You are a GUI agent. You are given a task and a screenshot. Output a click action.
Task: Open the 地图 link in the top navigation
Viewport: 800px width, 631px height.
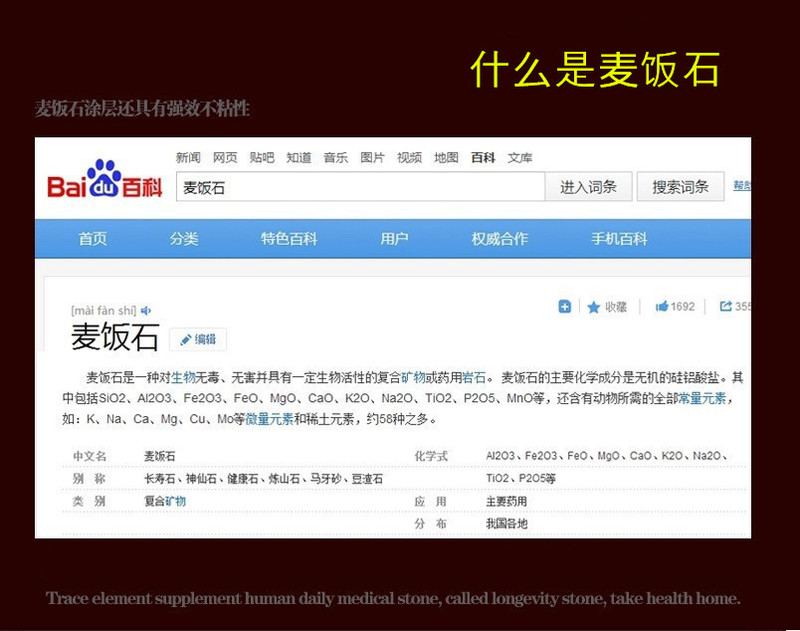[446, 158]
